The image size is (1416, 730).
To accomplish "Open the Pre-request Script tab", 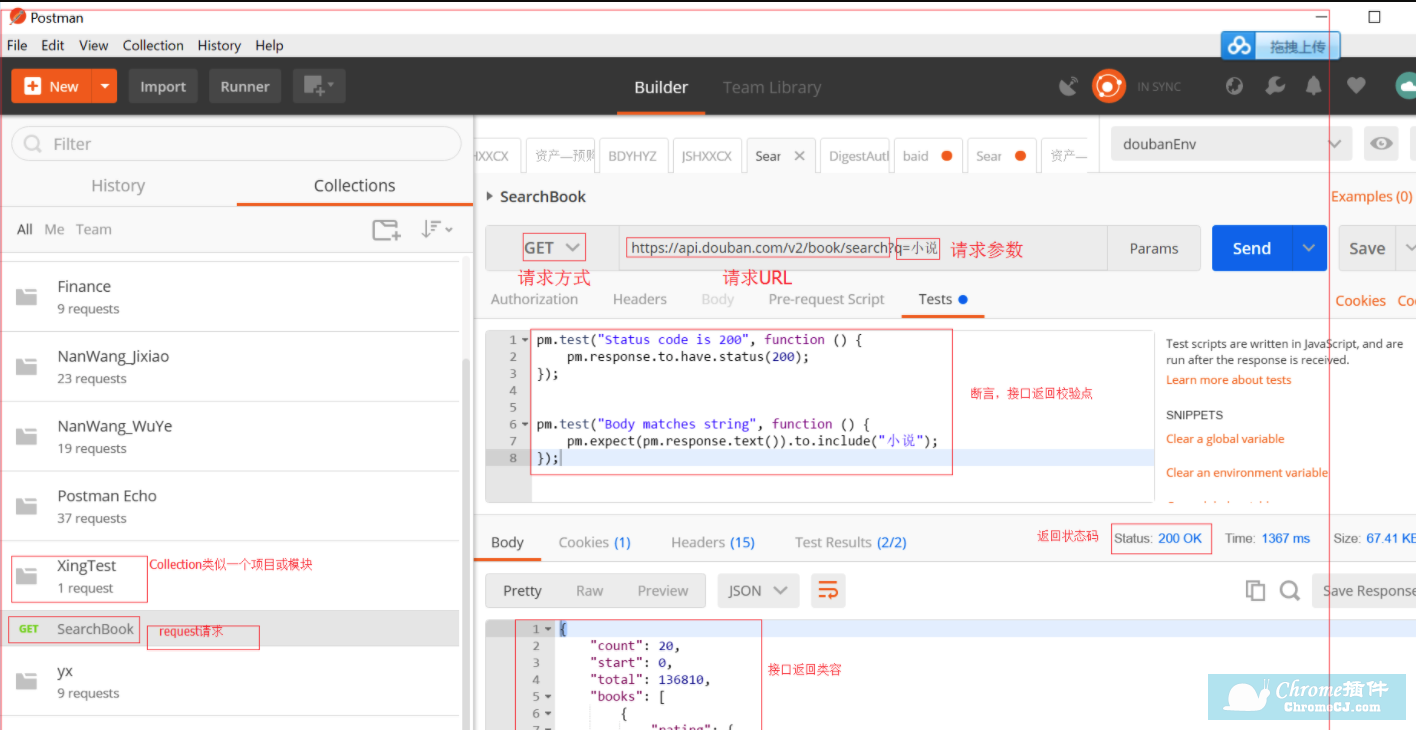I will click(x=826, y=299).
